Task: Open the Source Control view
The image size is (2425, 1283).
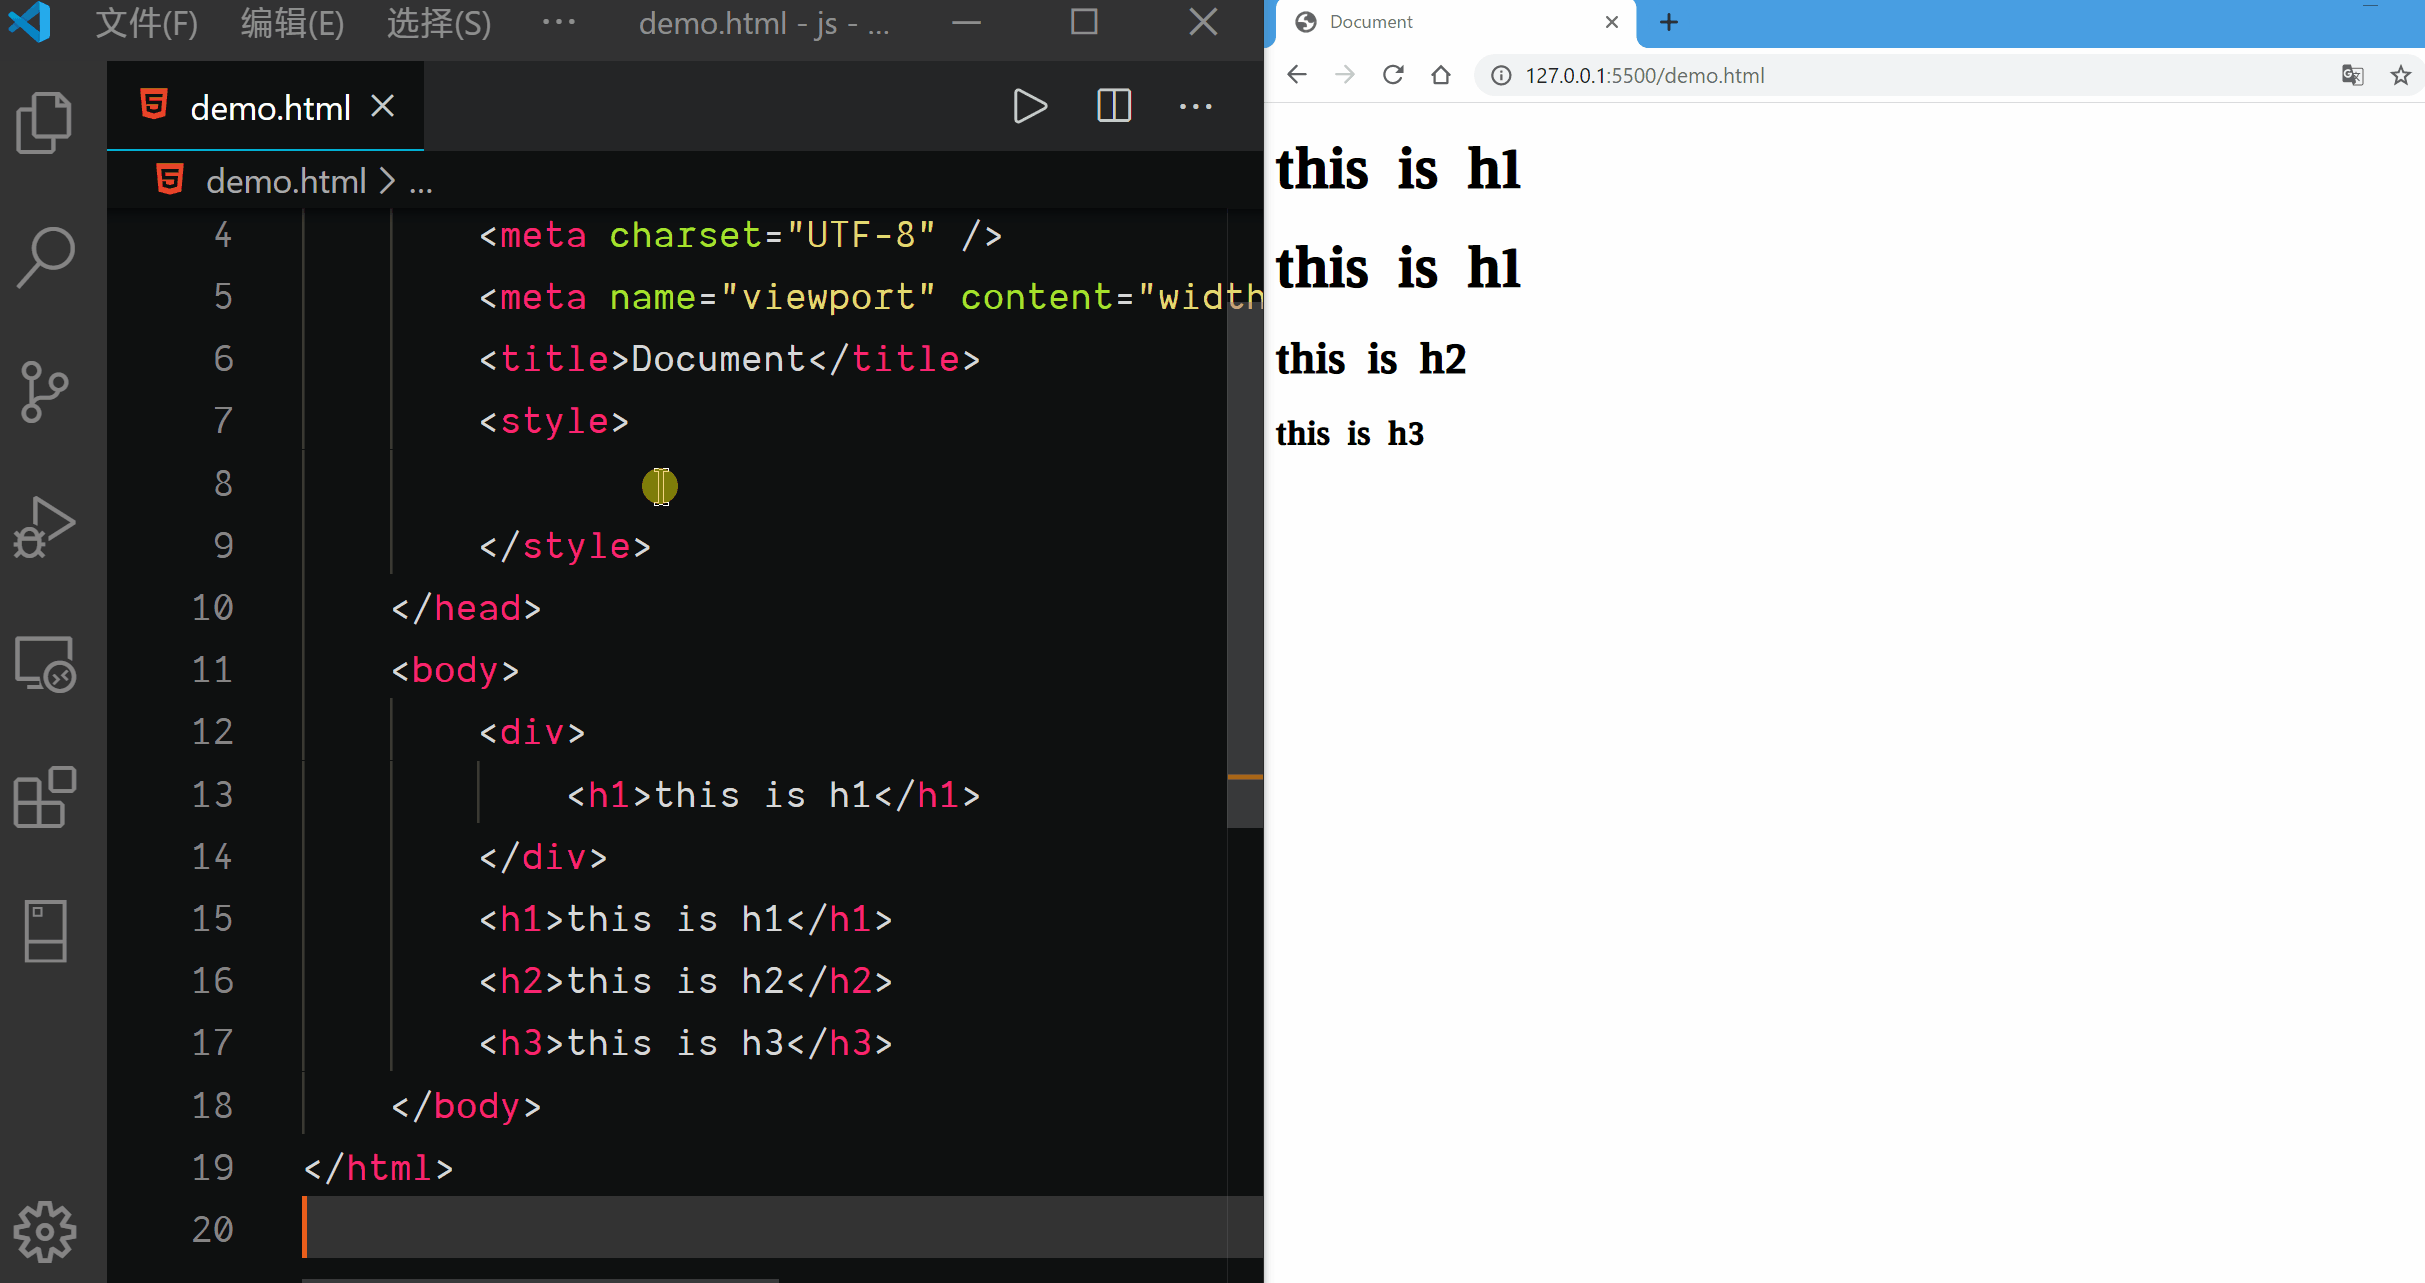Action: (x=45, y=391)
